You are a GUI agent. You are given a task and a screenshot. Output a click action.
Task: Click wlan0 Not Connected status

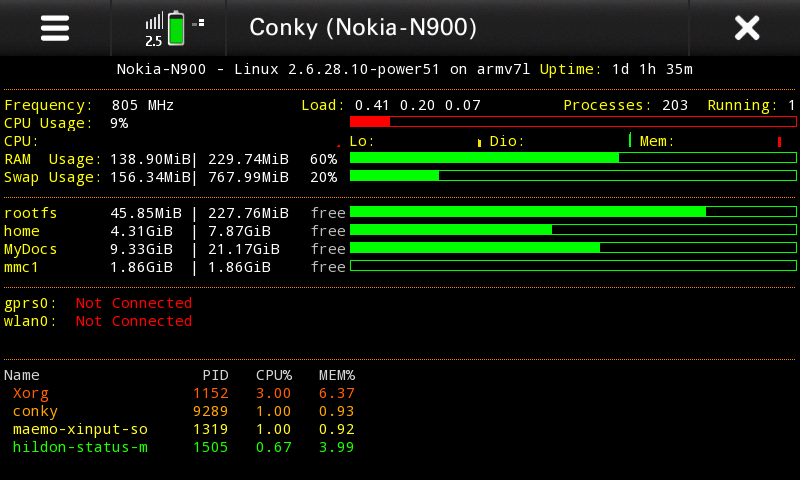point(134,321)
